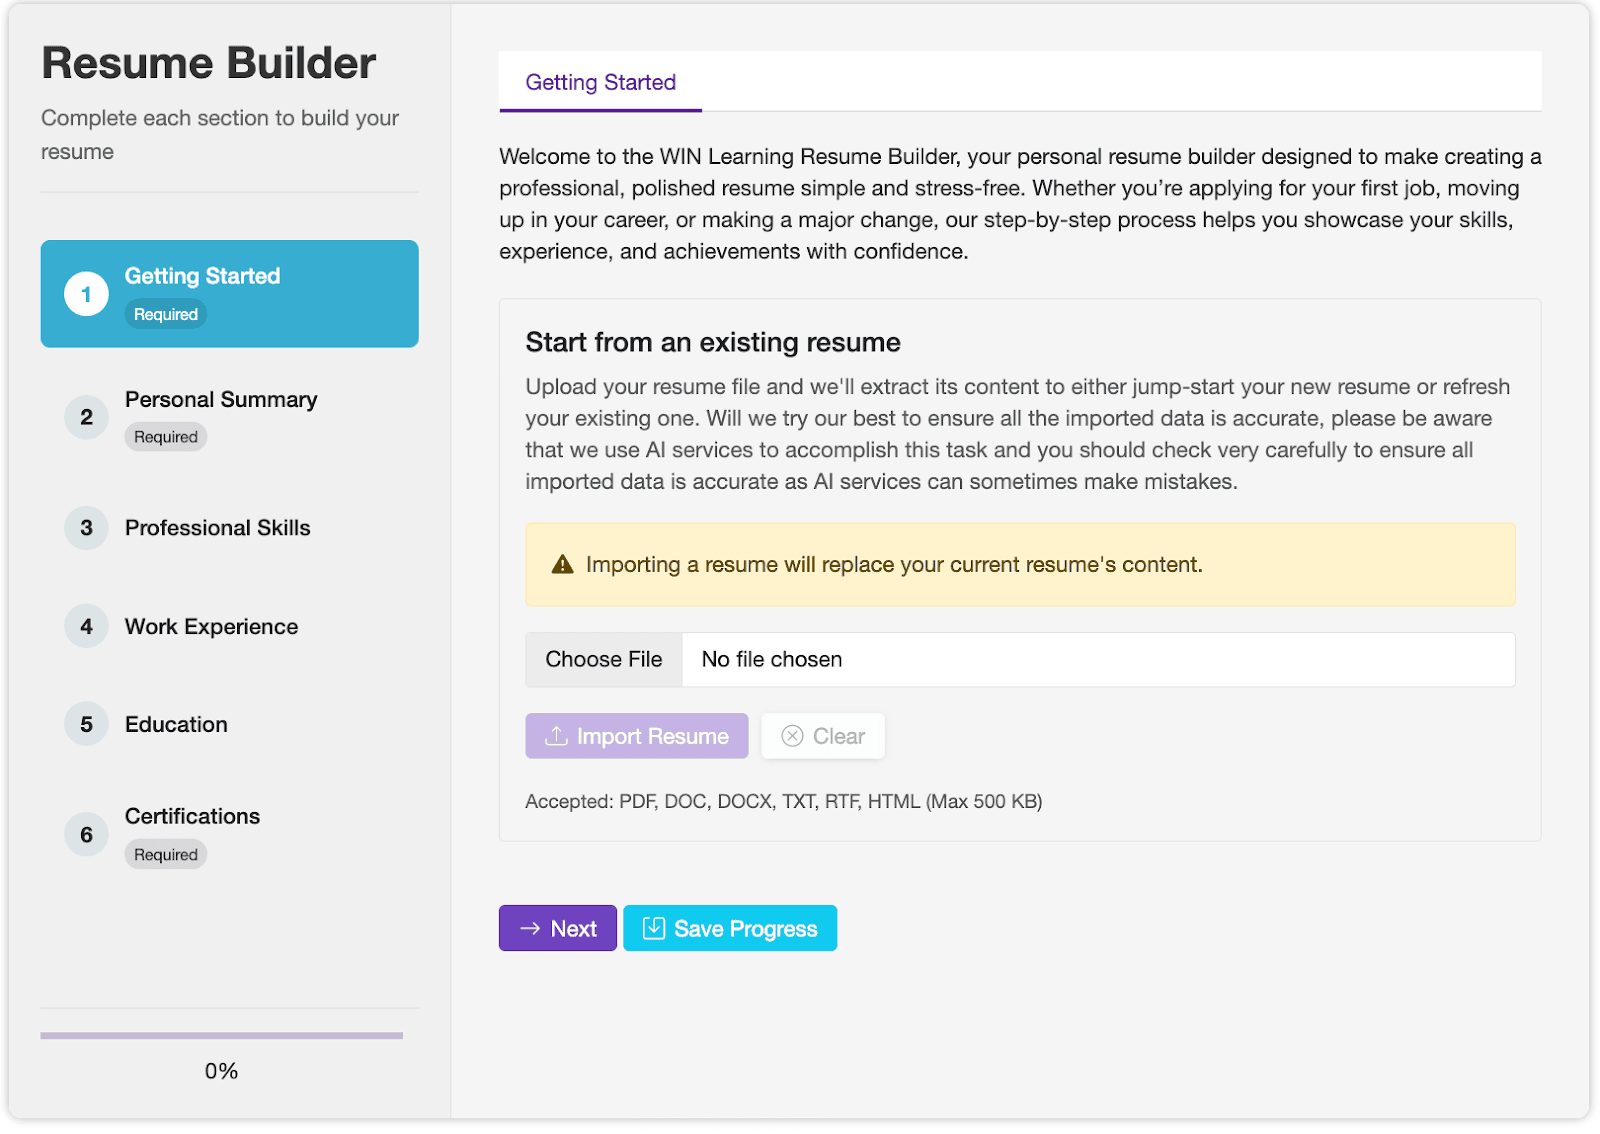Image resolution: width=1600 pixels, height=1134 pixels.
Task: Select the Education step in sidebar
Action: (175, 723)
